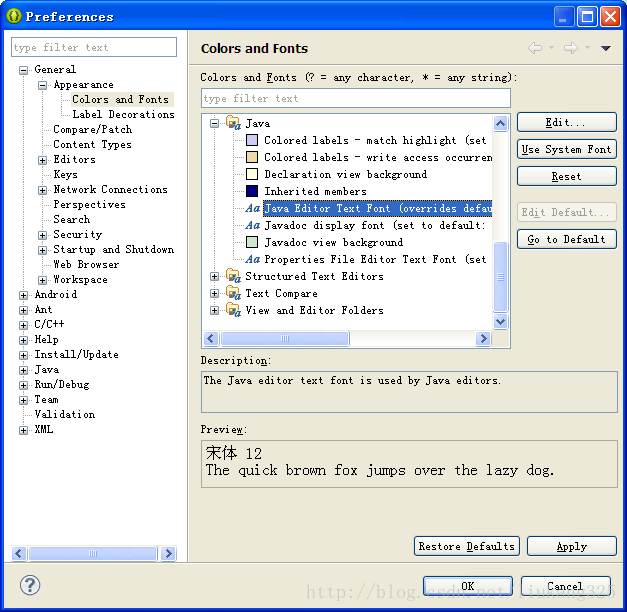Select Label Decorations in the tree
This screenshot has width=627, height=612.
123,114
